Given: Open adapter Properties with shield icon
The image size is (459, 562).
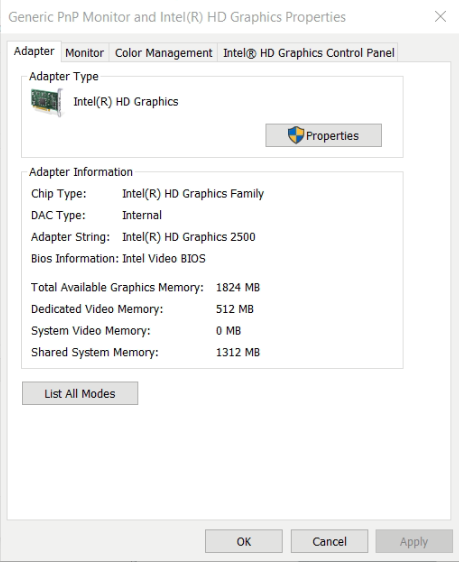Looking at the screenshot, I should click(x=324, y=135).
